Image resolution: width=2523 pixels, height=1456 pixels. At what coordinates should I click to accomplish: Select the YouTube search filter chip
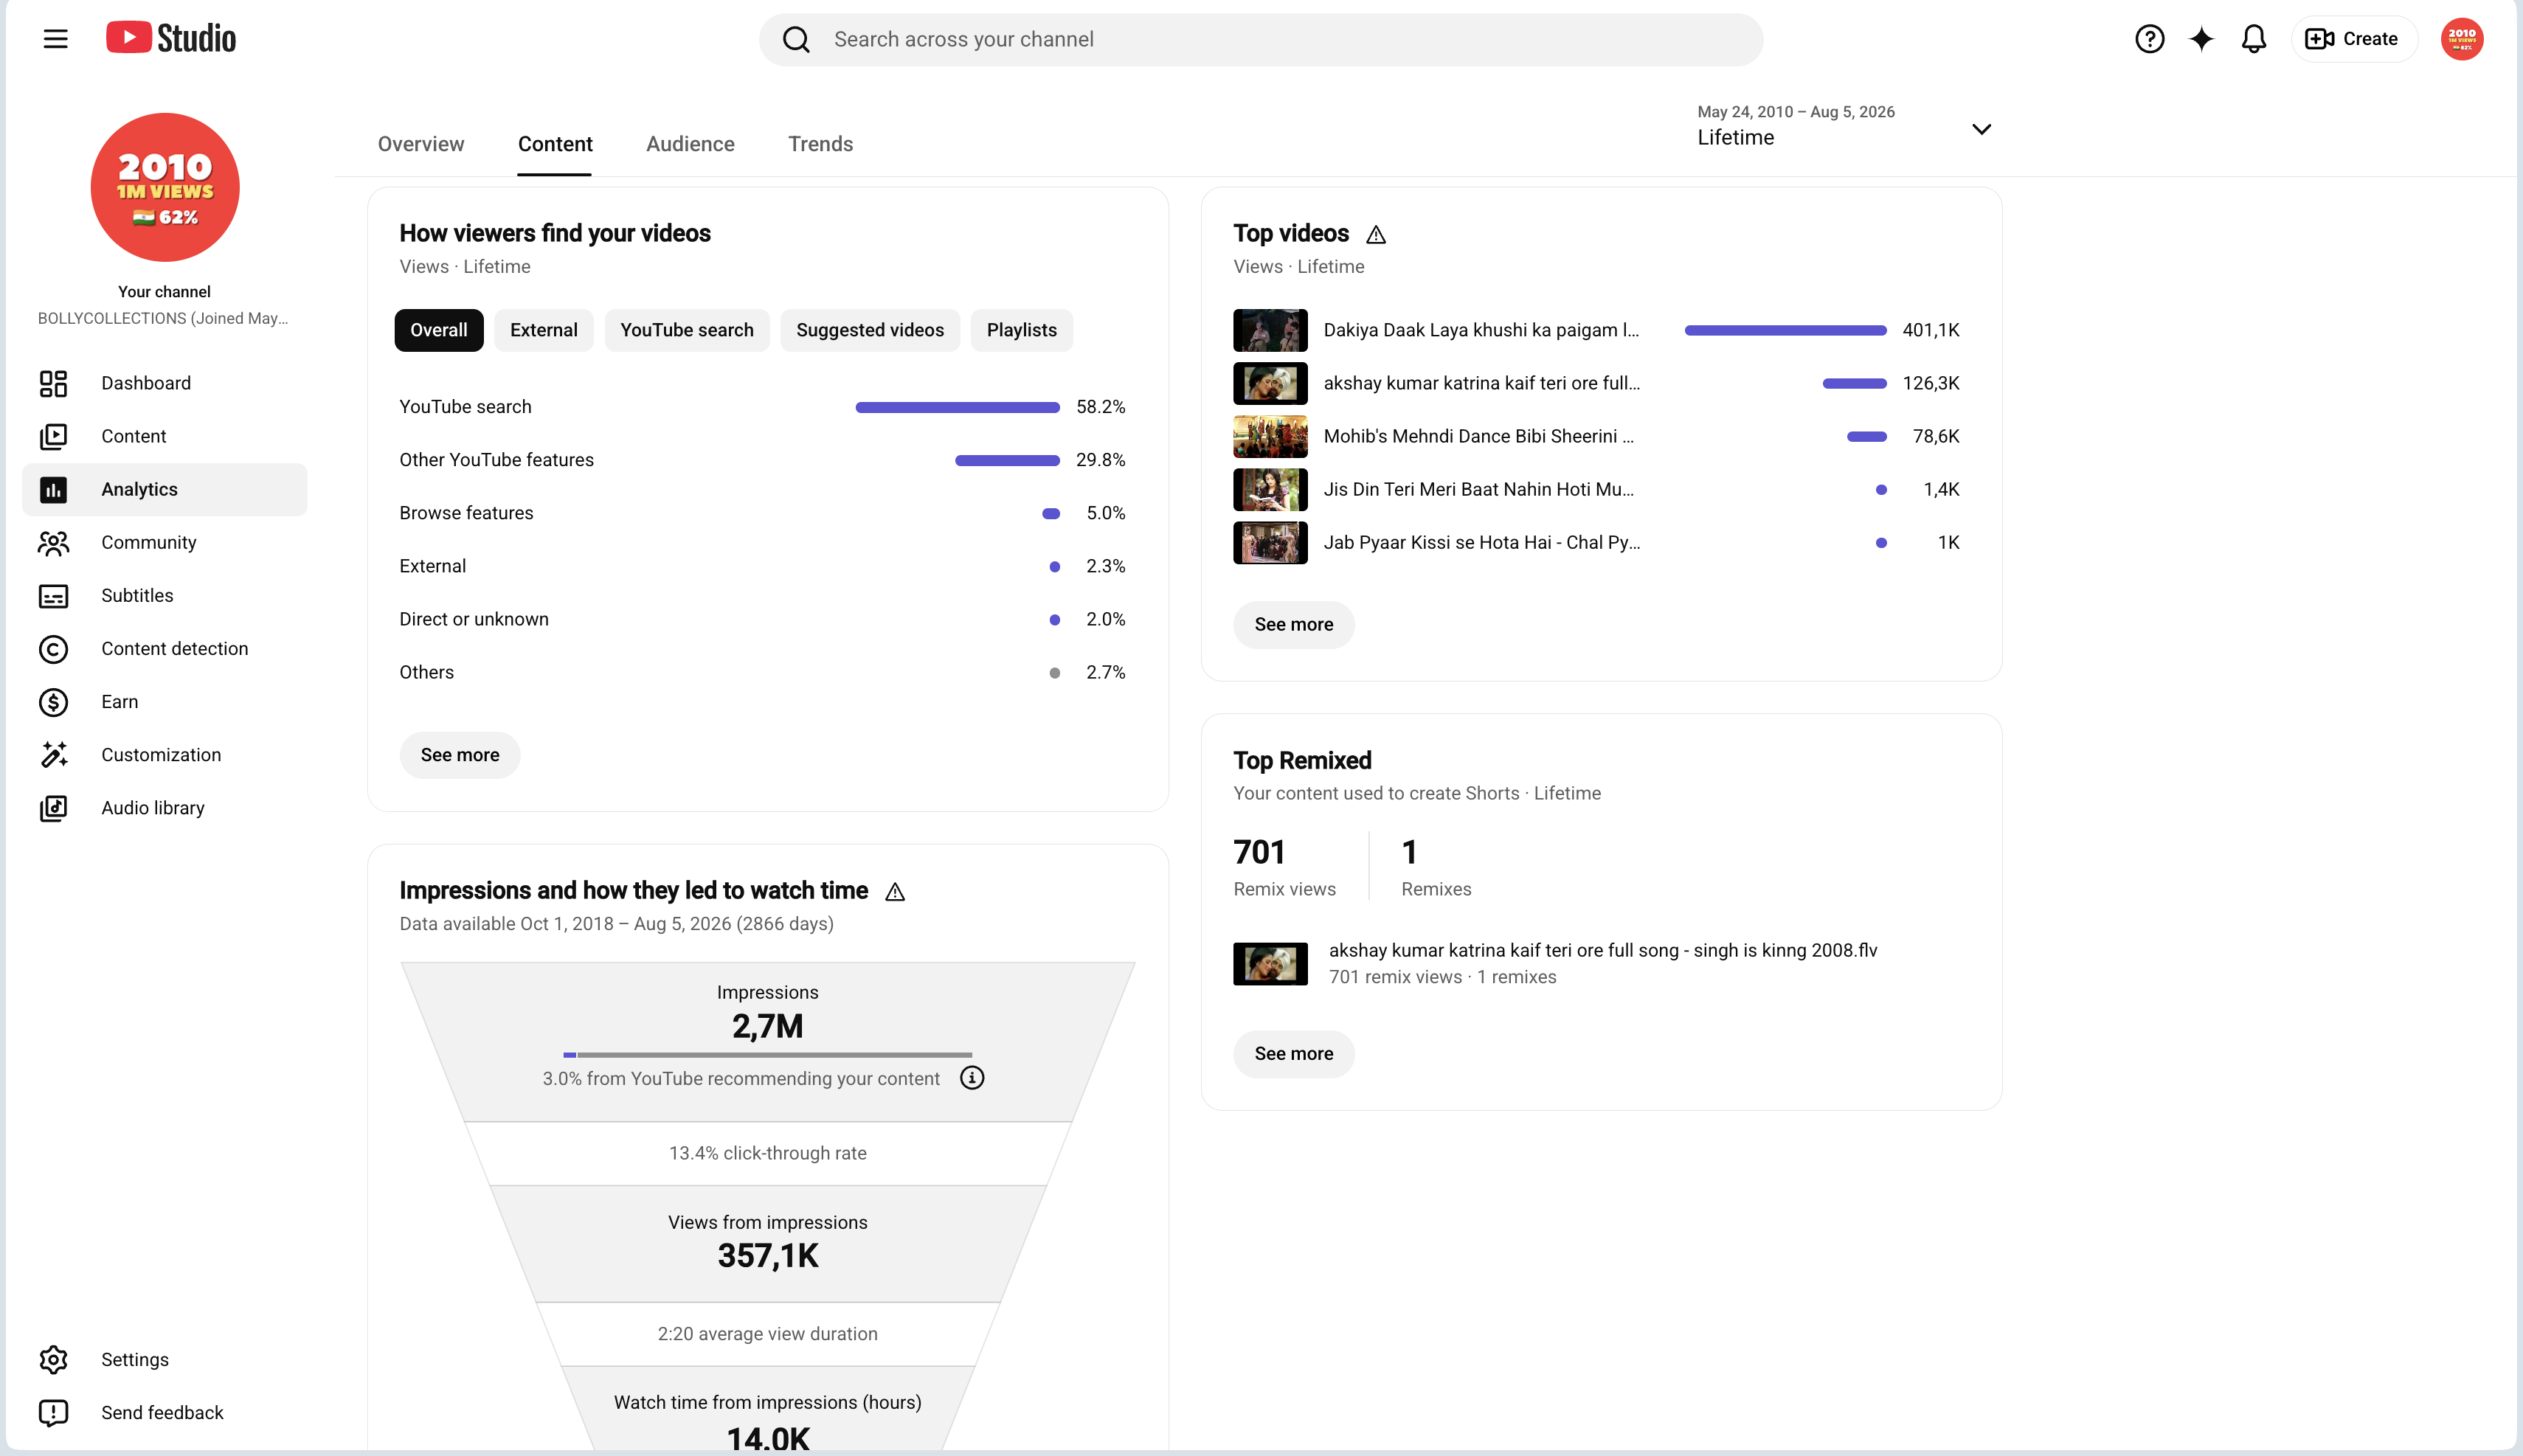click(x=686, y=330)
